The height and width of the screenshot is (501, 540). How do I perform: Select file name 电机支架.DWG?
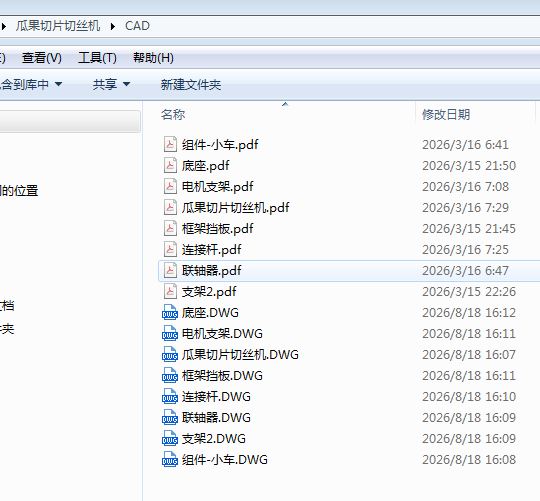coord(222,334)
